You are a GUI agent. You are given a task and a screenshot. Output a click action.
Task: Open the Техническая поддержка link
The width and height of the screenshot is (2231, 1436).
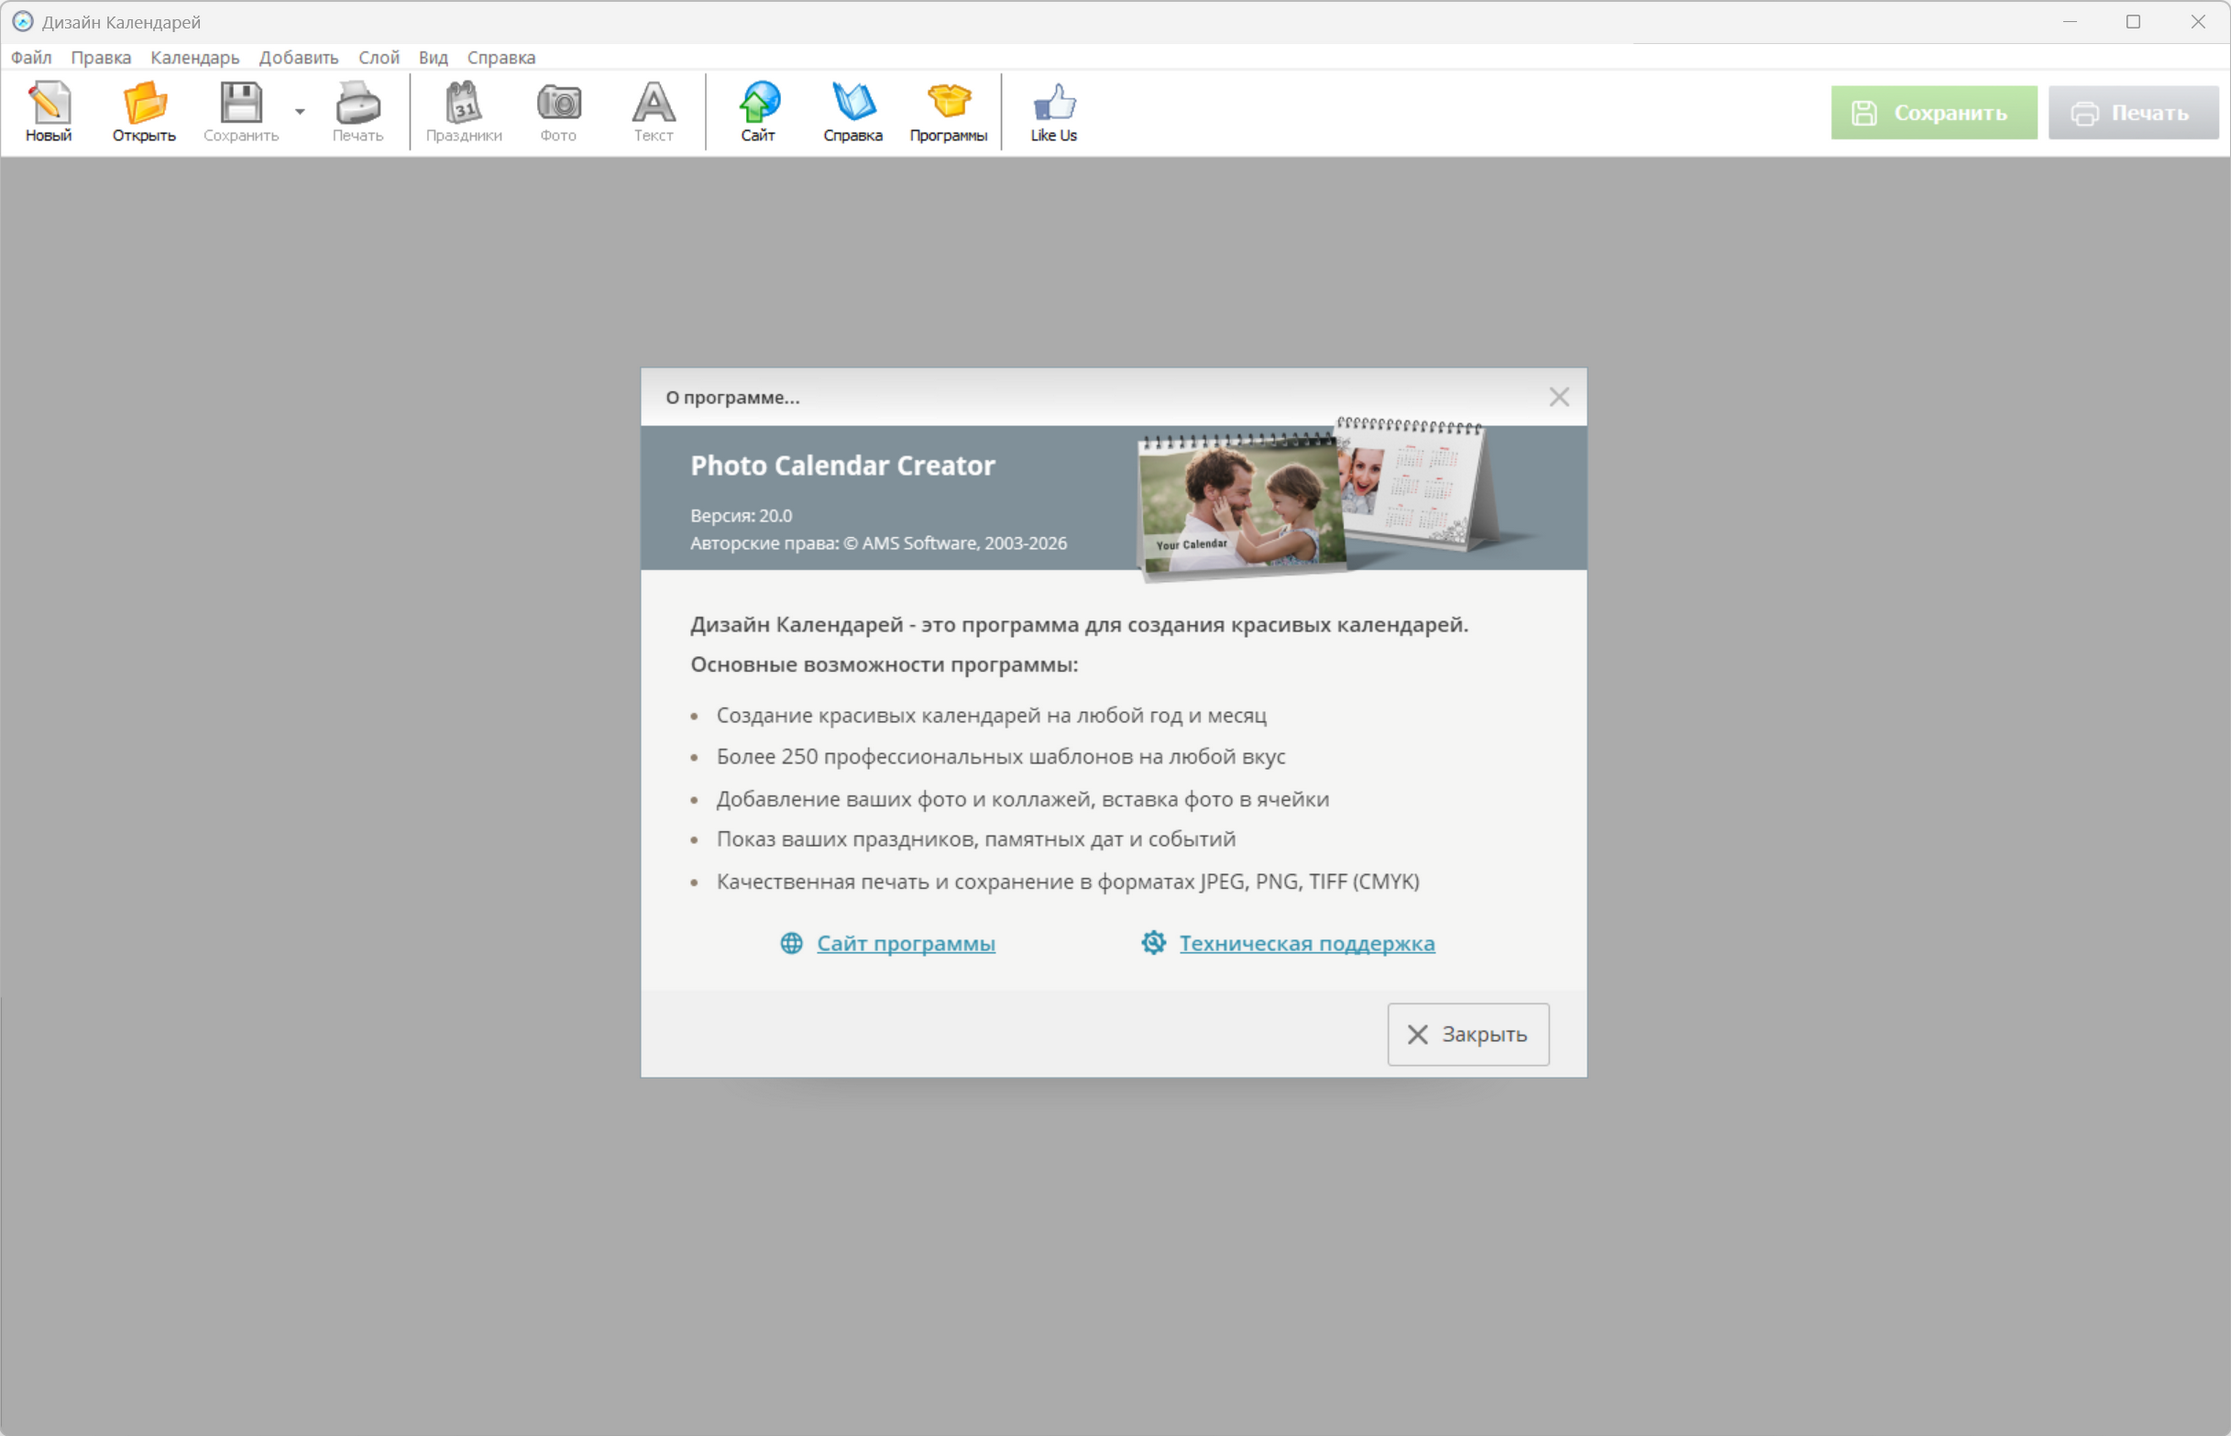click(x=1306, y=943)
